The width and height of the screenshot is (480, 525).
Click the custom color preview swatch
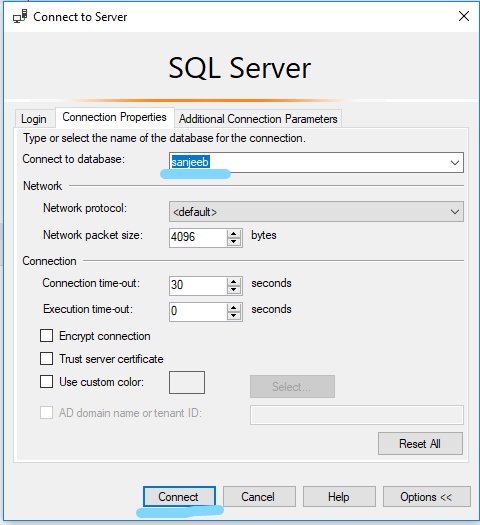187,382
